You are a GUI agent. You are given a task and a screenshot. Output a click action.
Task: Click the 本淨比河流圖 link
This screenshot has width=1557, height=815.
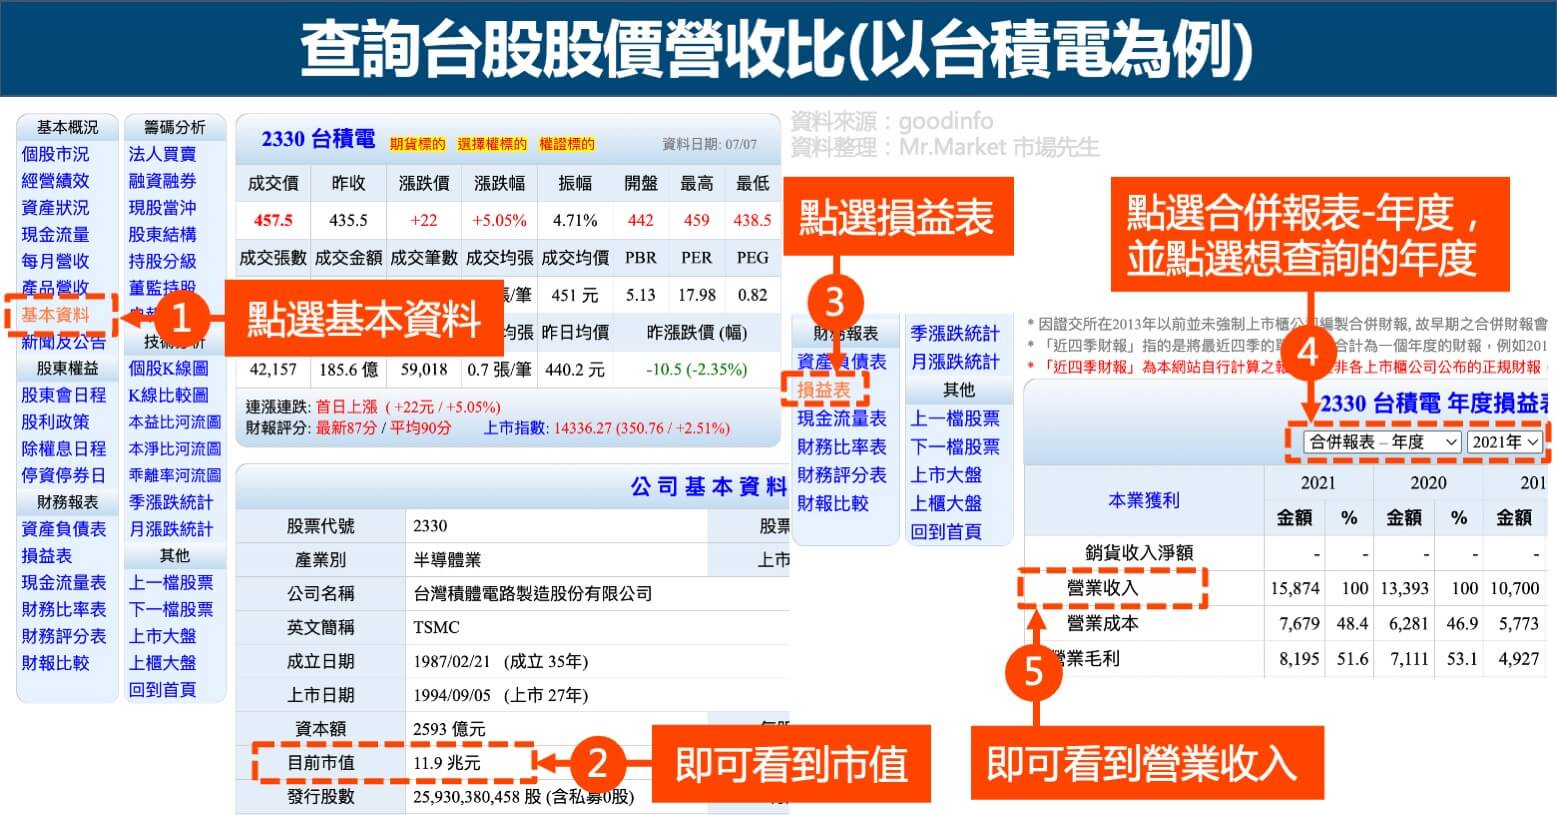(175, 449)
